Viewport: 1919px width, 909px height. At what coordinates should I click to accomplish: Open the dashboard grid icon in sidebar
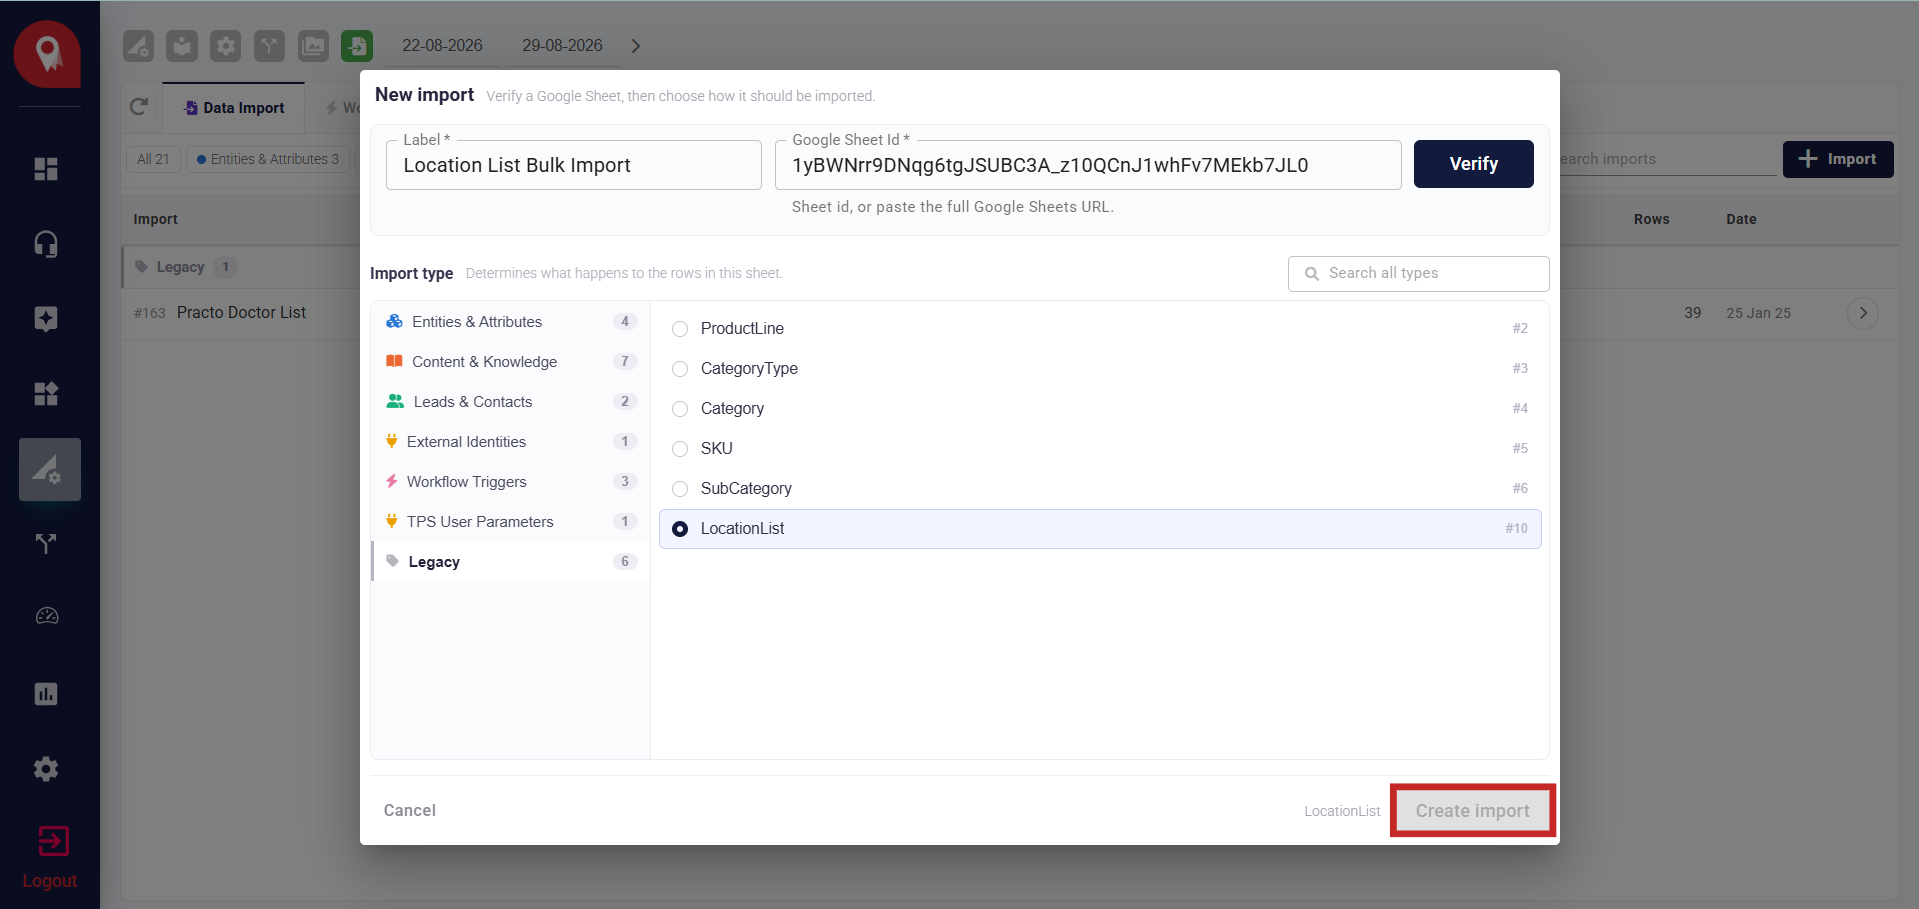[46, 169]
